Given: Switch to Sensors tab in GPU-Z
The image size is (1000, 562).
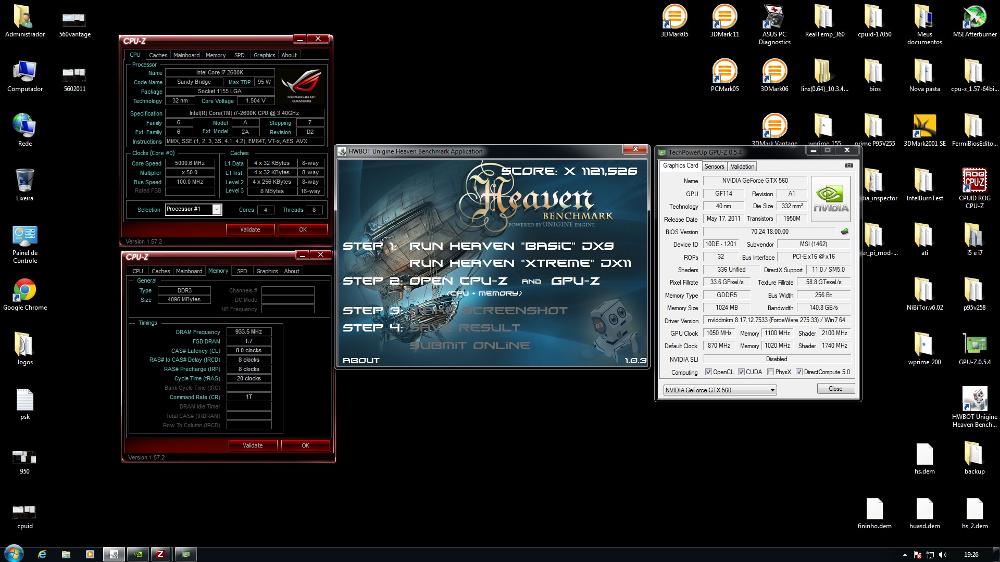Looking at the screenshot, I should 714,166.
